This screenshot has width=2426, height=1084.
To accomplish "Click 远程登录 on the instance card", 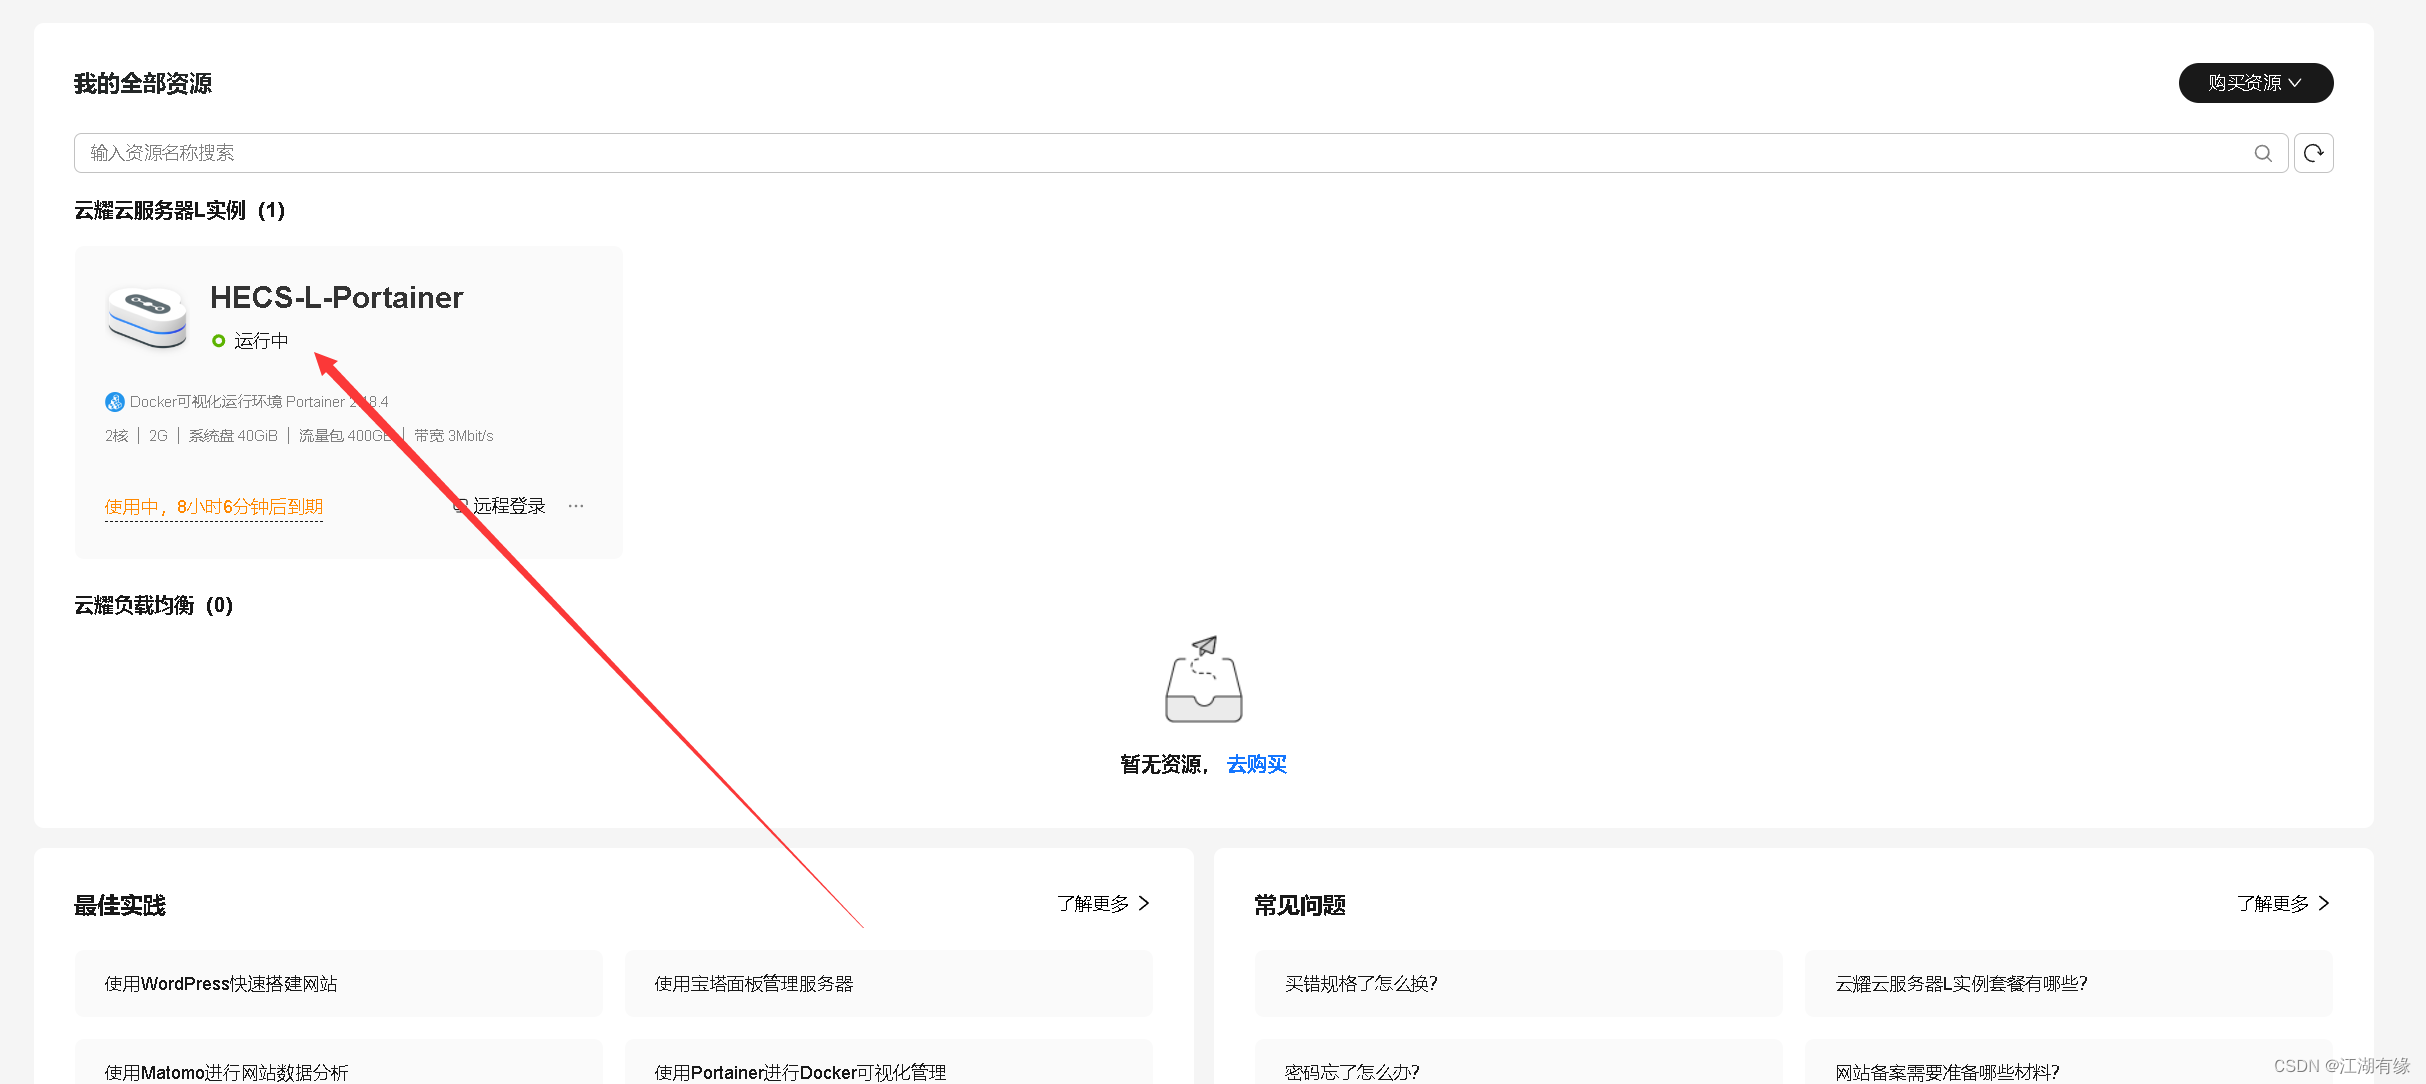I will tap(500, 506).
